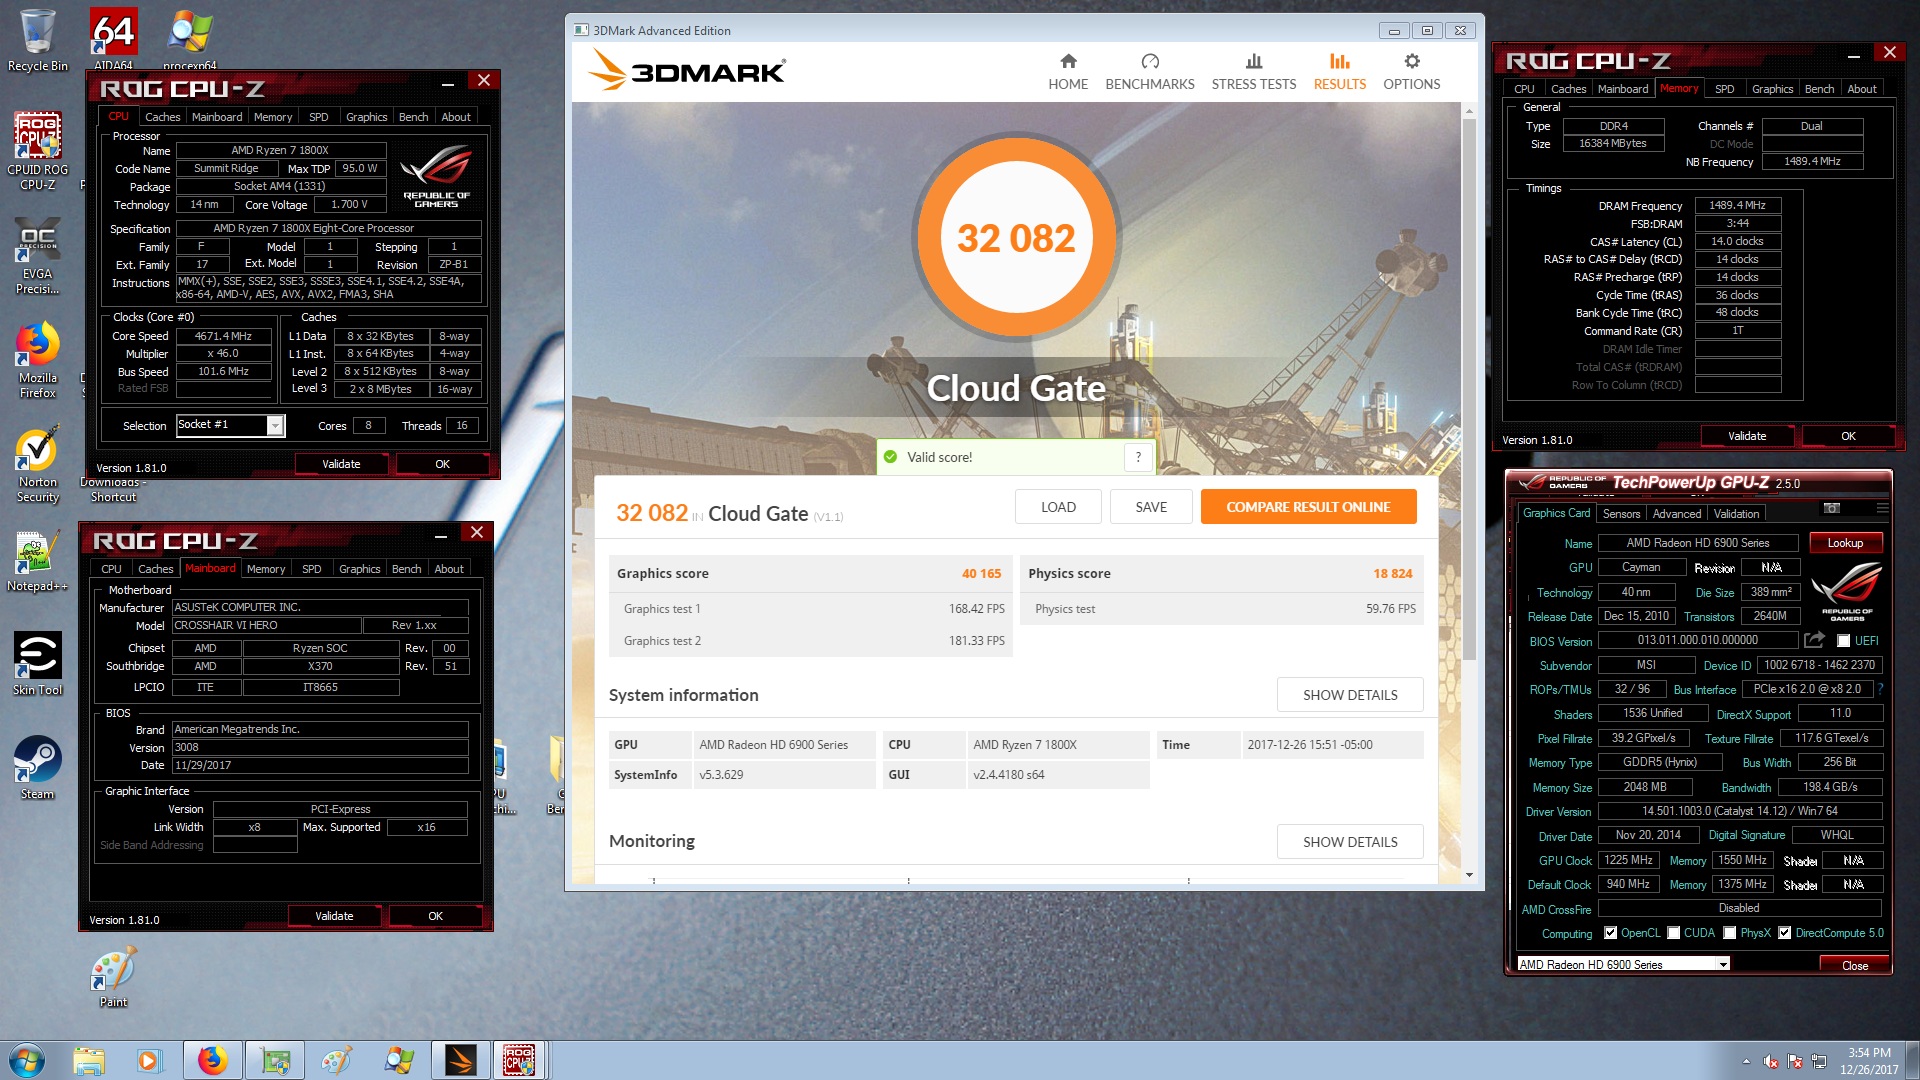The width and height of the screenshot is (1920, 1080).
Task: Switch to Caches tab in top-left CPU-Z
Action: coord(162,117)
